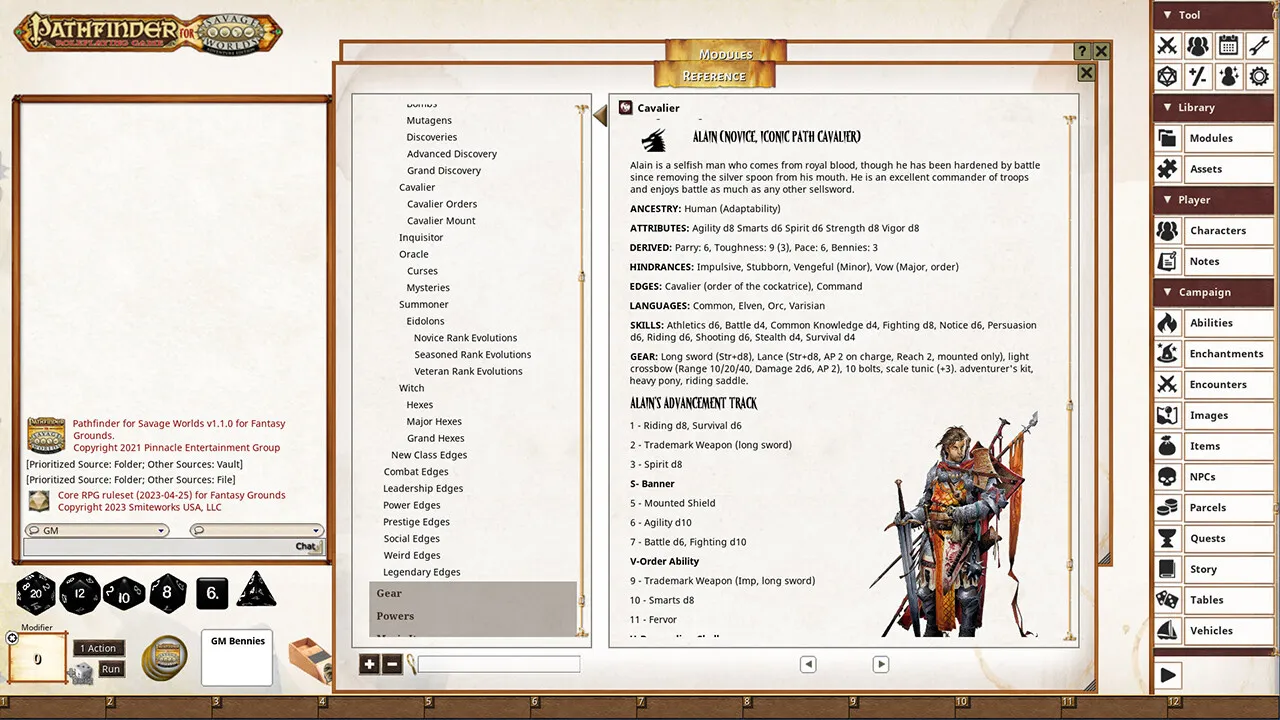Expand the Powers section in the index

point(473,616)
